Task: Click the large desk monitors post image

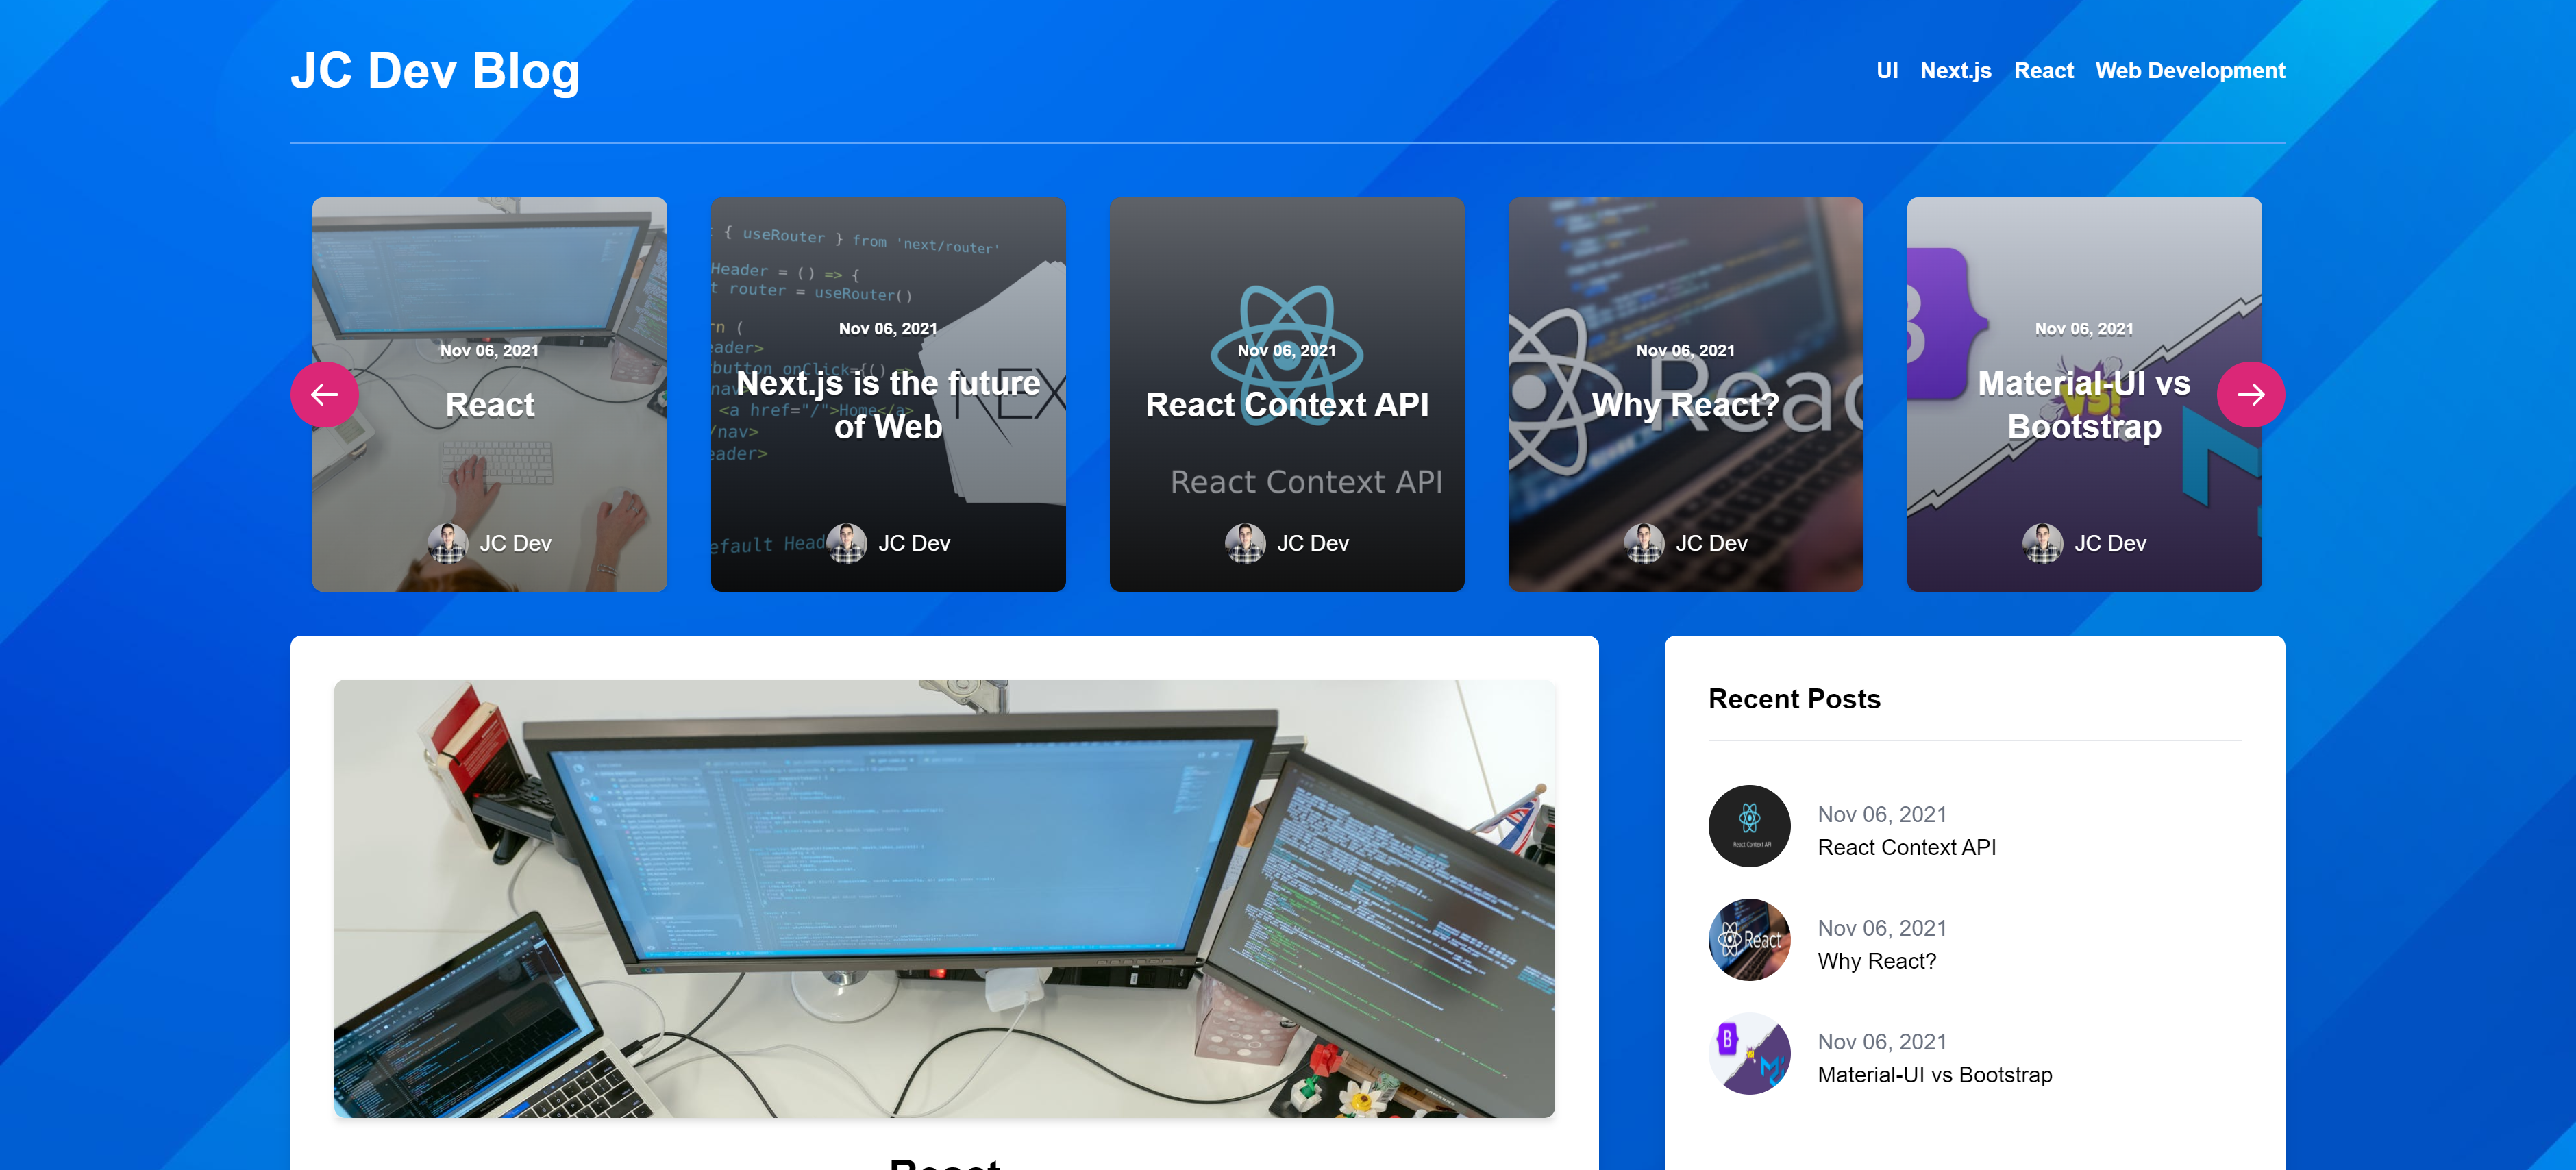Action: (944, 898)
